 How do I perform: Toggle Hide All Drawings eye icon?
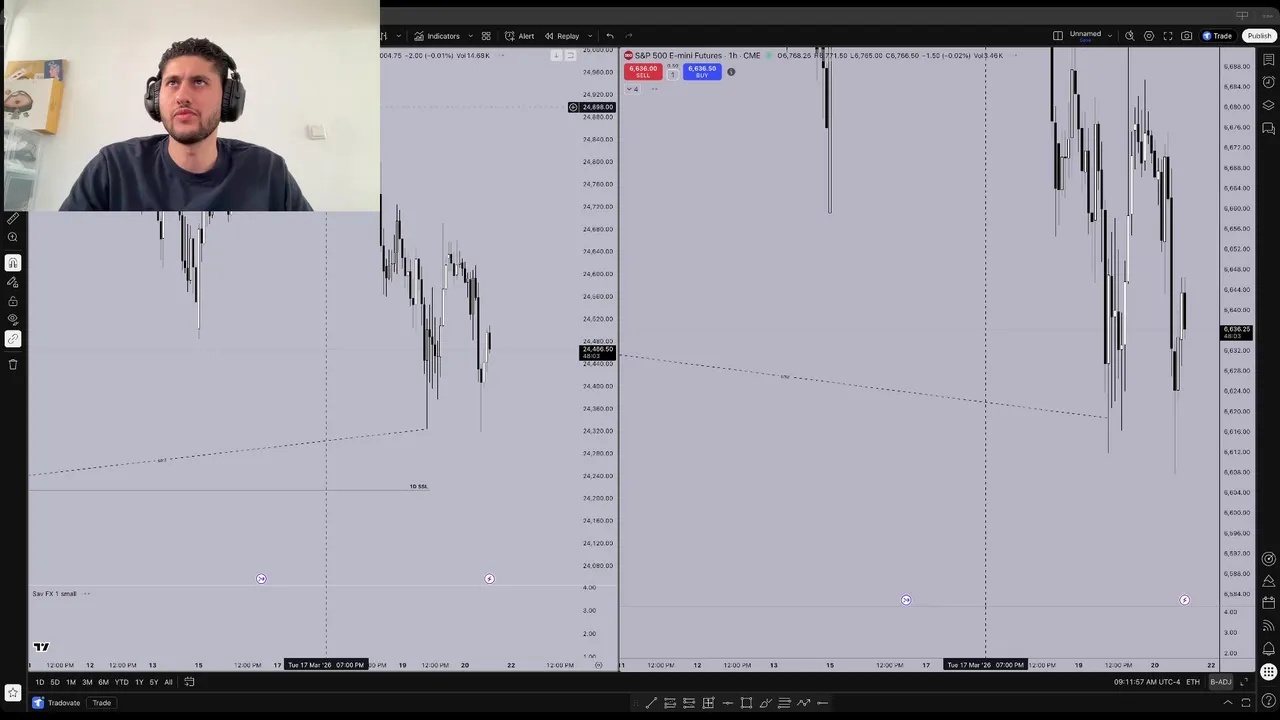13,320
